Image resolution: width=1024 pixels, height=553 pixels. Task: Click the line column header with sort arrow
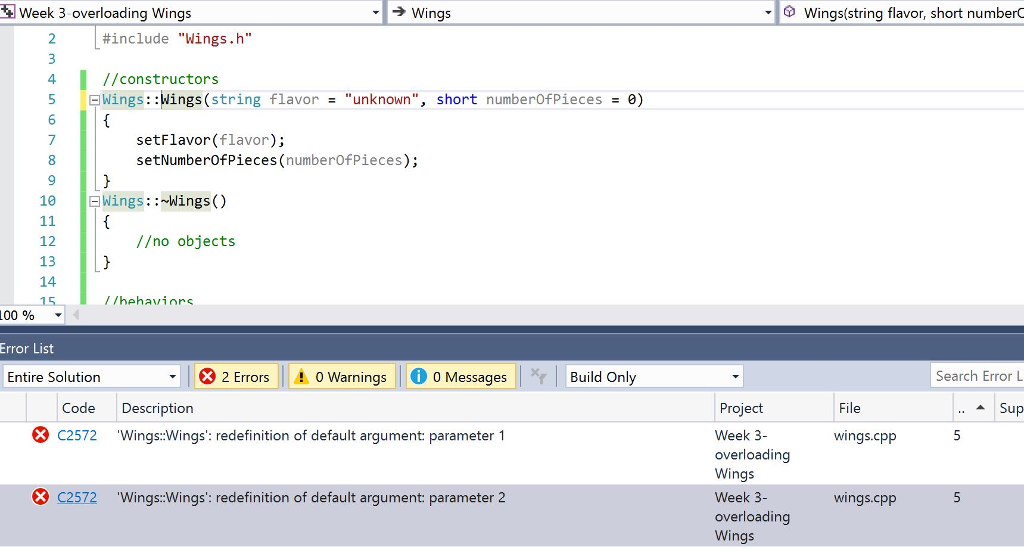pyautogui.click(x=973, y=408)
